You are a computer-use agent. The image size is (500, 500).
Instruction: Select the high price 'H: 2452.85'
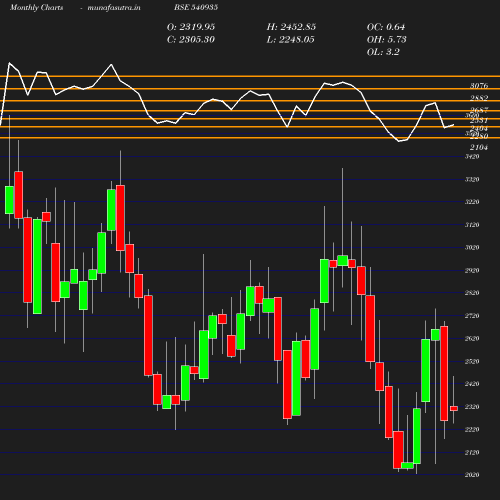[291, 27]
